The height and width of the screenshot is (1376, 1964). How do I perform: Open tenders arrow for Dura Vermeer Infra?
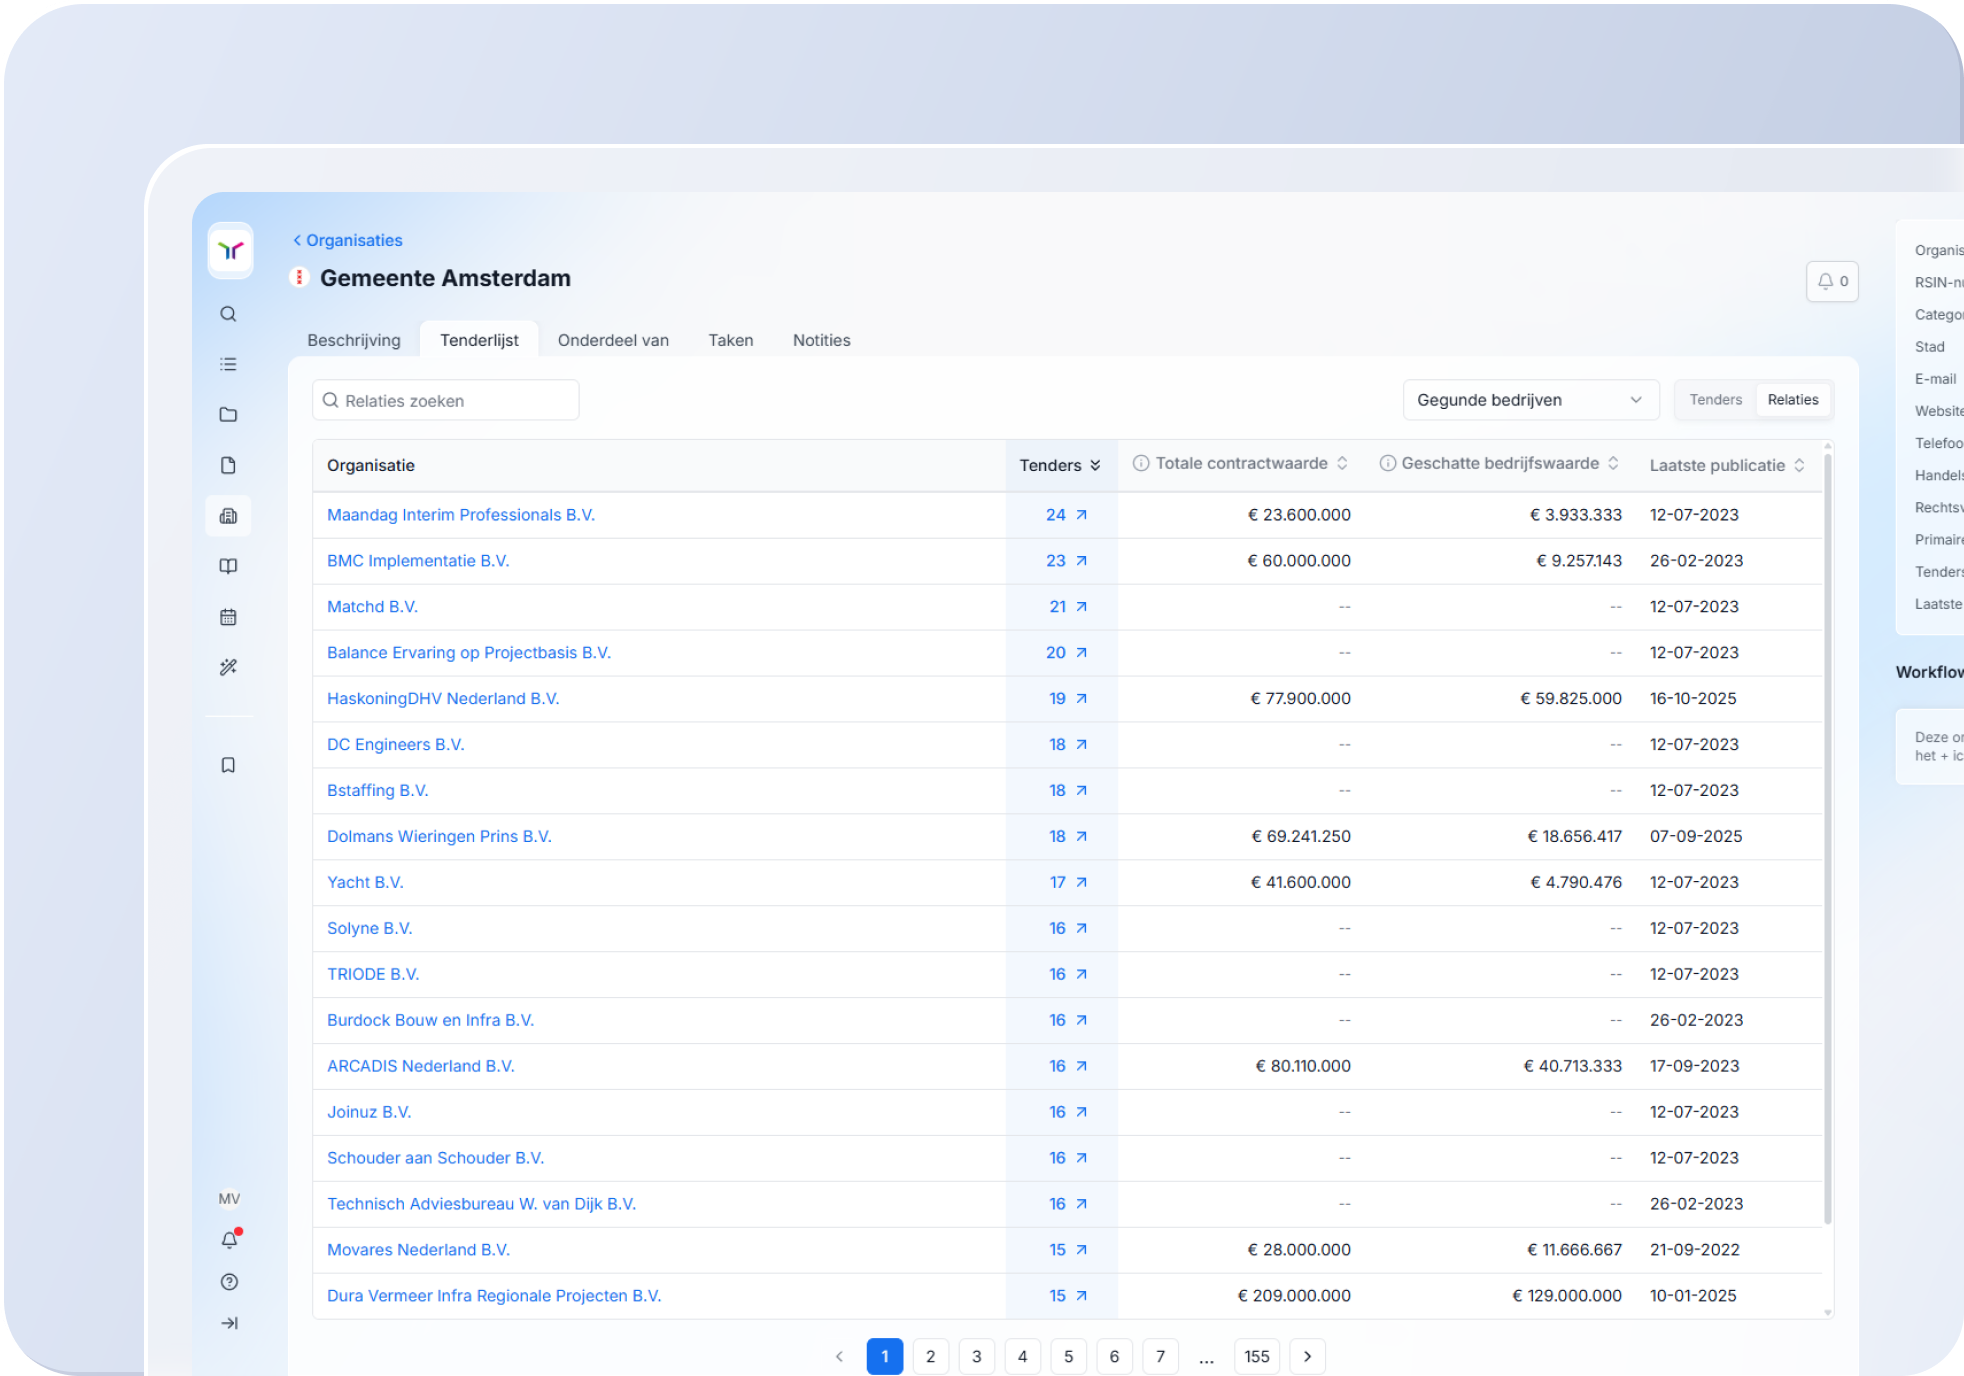(1081, 1296)
